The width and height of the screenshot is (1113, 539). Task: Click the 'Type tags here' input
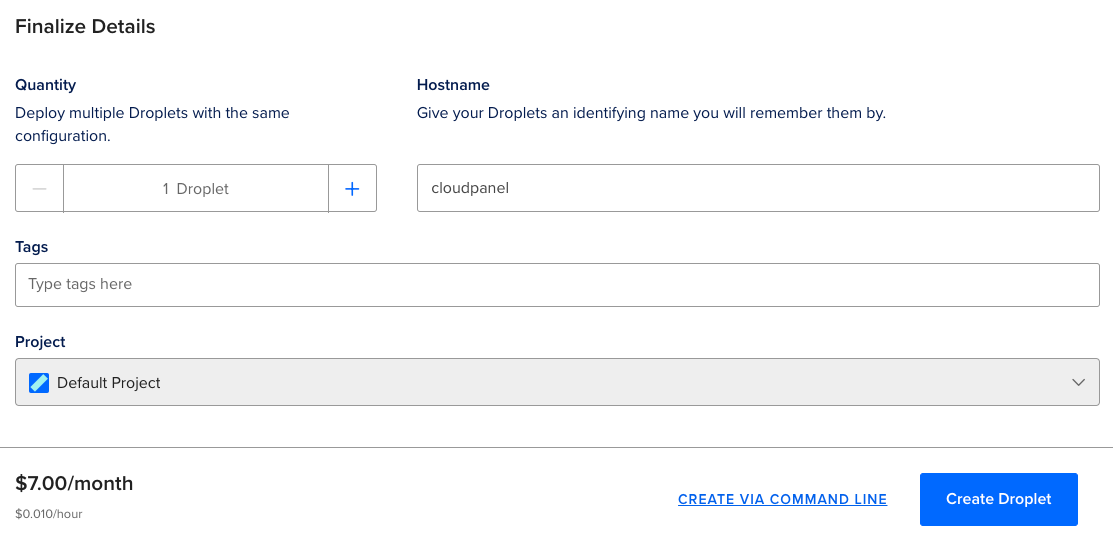click(557, 284)
